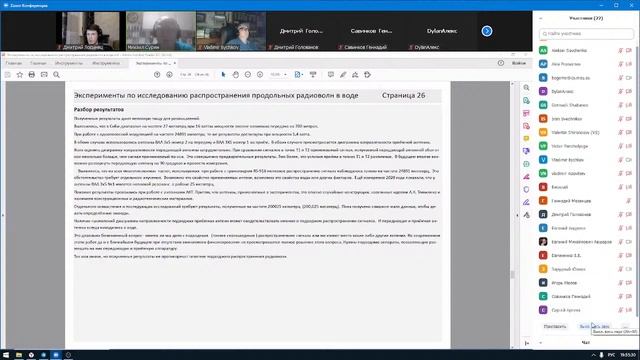Click the Войти sign-in button

[519, 63]
